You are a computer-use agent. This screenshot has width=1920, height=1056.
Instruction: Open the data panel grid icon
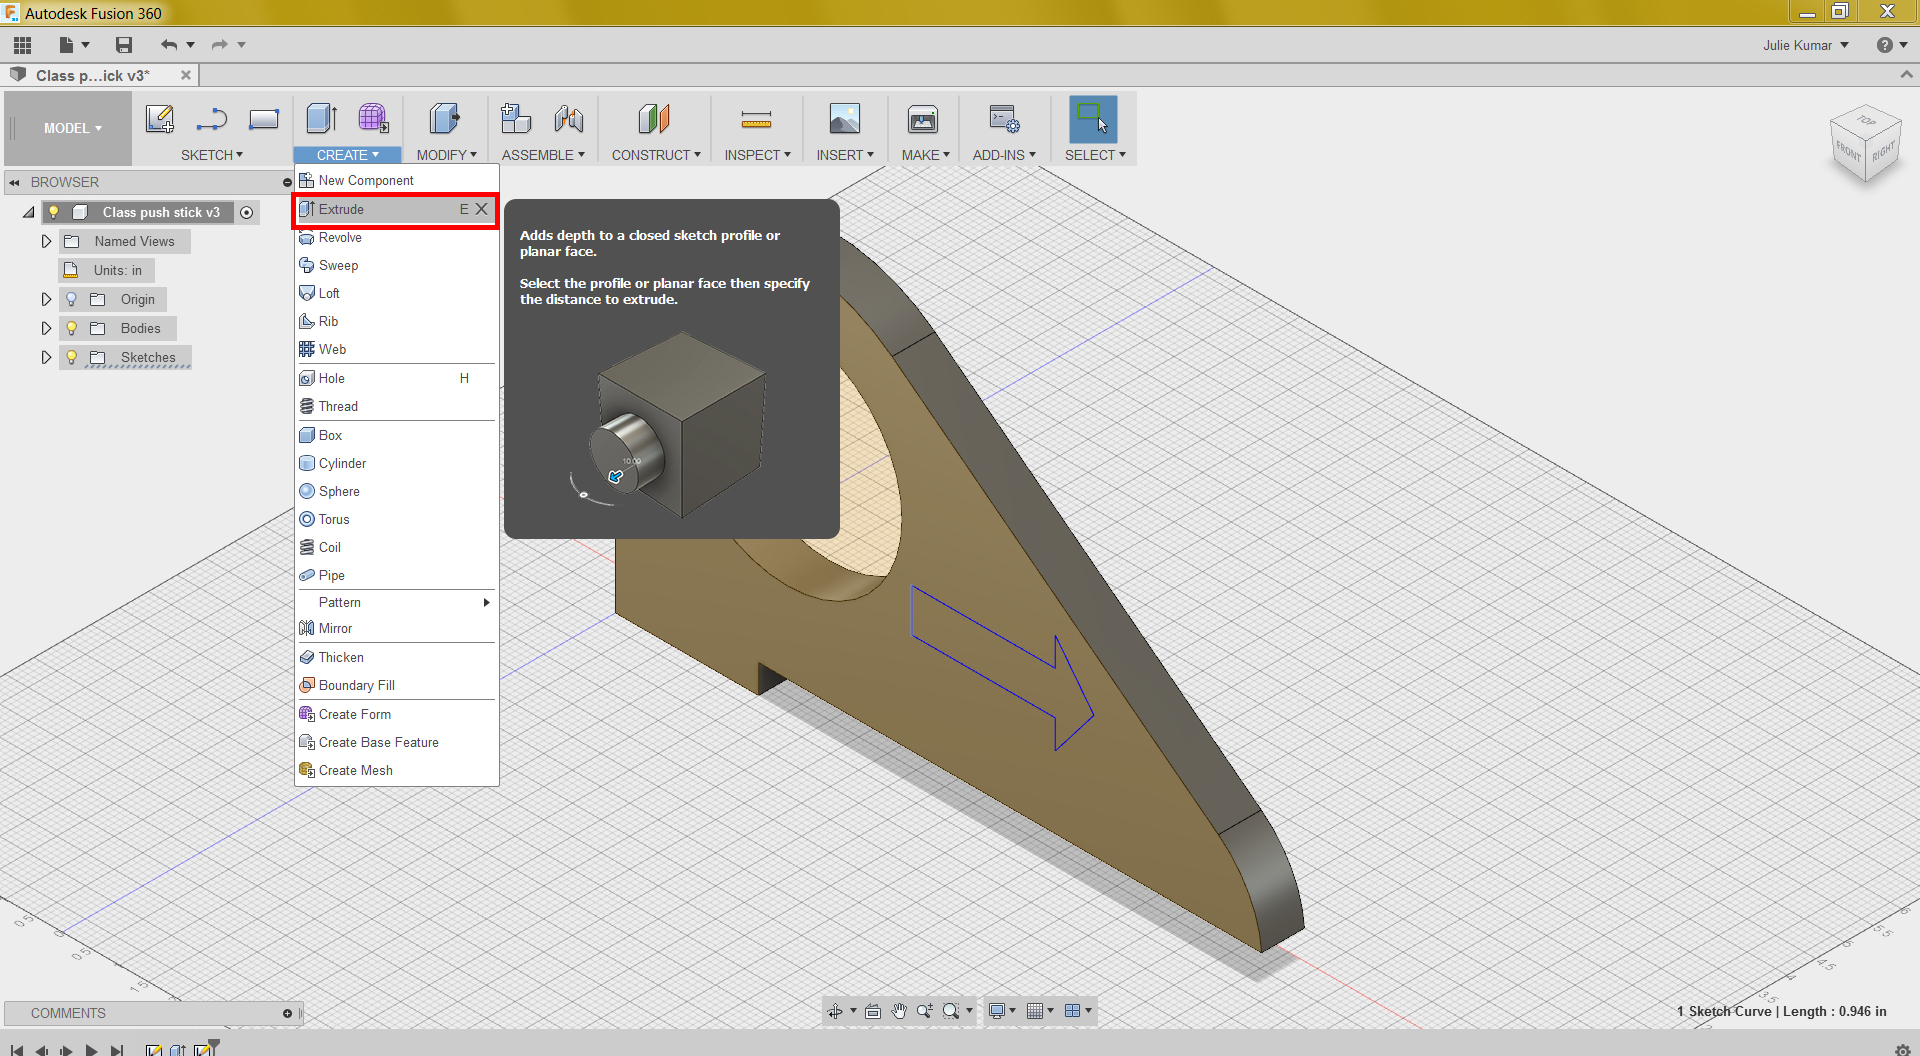point(22,45)
